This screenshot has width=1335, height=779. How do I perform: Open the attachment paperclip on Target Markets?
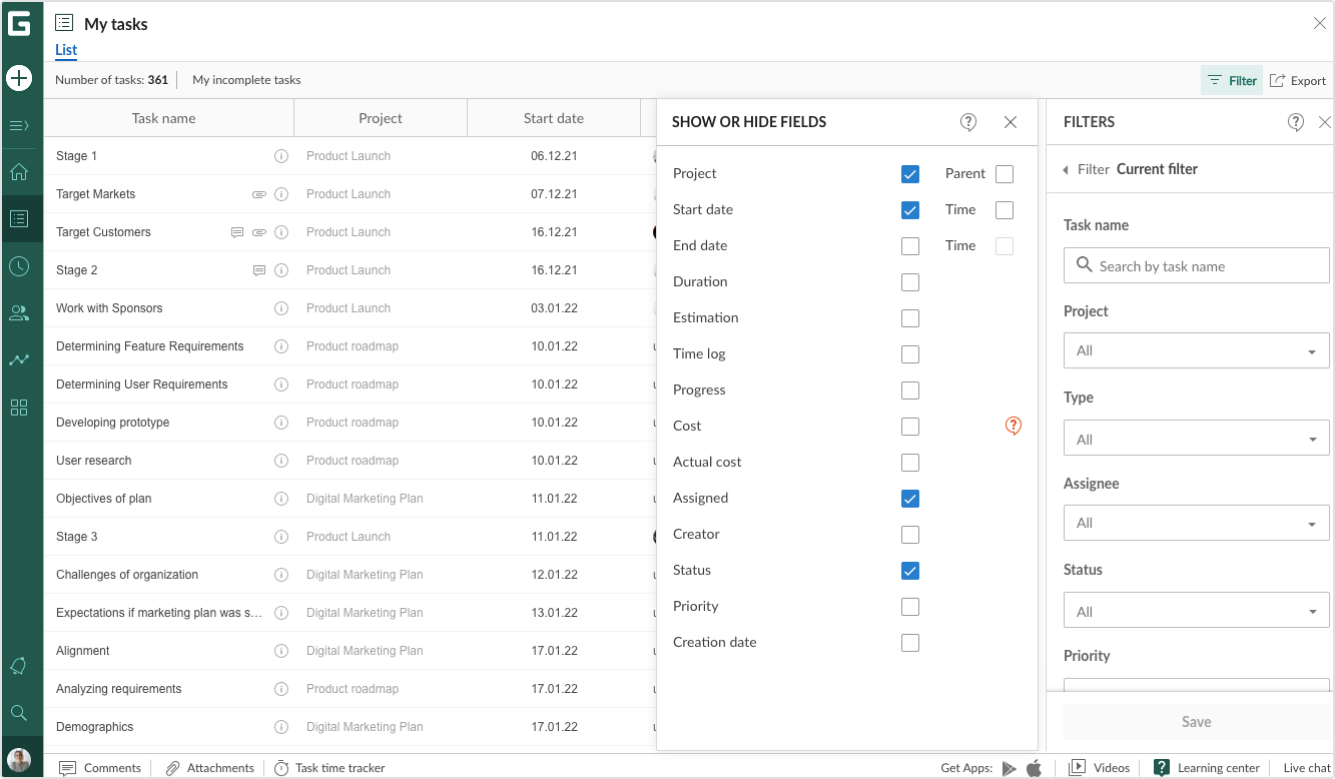click(259, 194)
